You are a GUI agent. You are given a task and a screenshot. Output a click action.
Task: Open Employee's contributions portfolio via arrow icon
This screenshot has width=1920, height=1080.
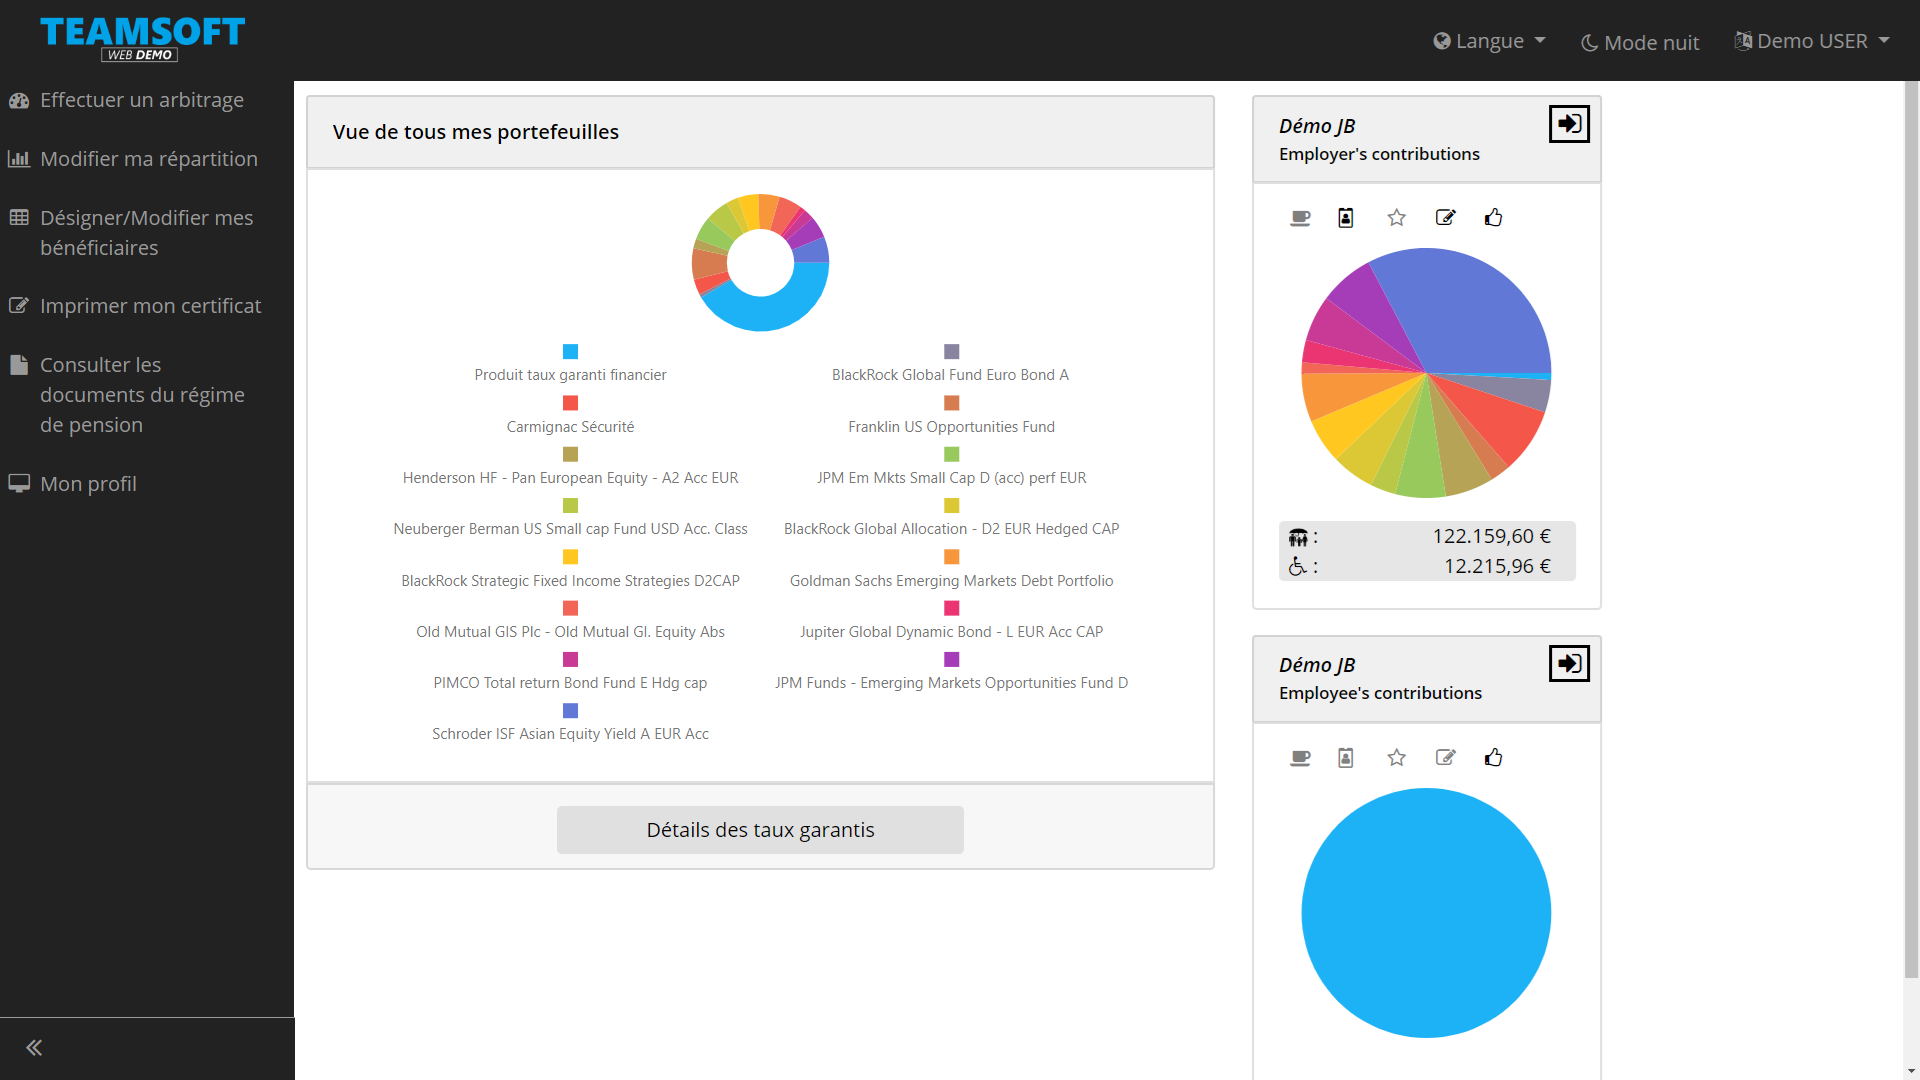[x=1569, y=663]
